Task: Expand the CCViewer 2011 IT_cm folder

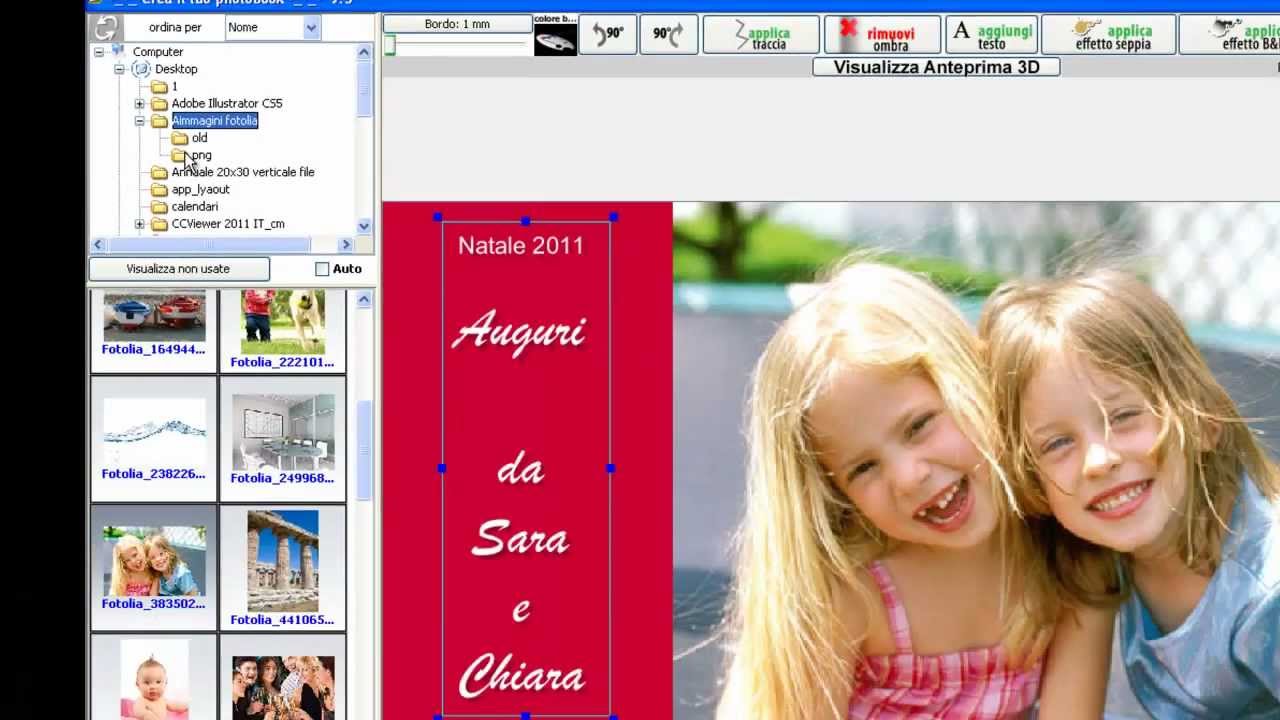Action: [x=139, y=224]
